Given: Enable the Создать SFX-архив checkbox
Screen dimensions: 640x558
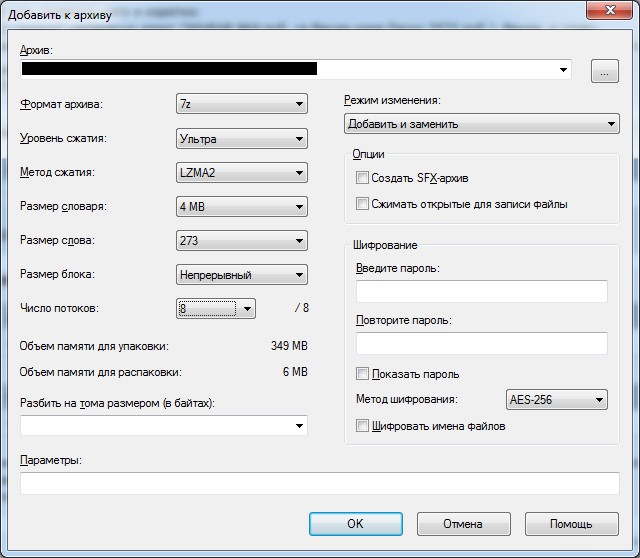Looking at the screenshot, I should pyautogui.click(x=363, y=178).
